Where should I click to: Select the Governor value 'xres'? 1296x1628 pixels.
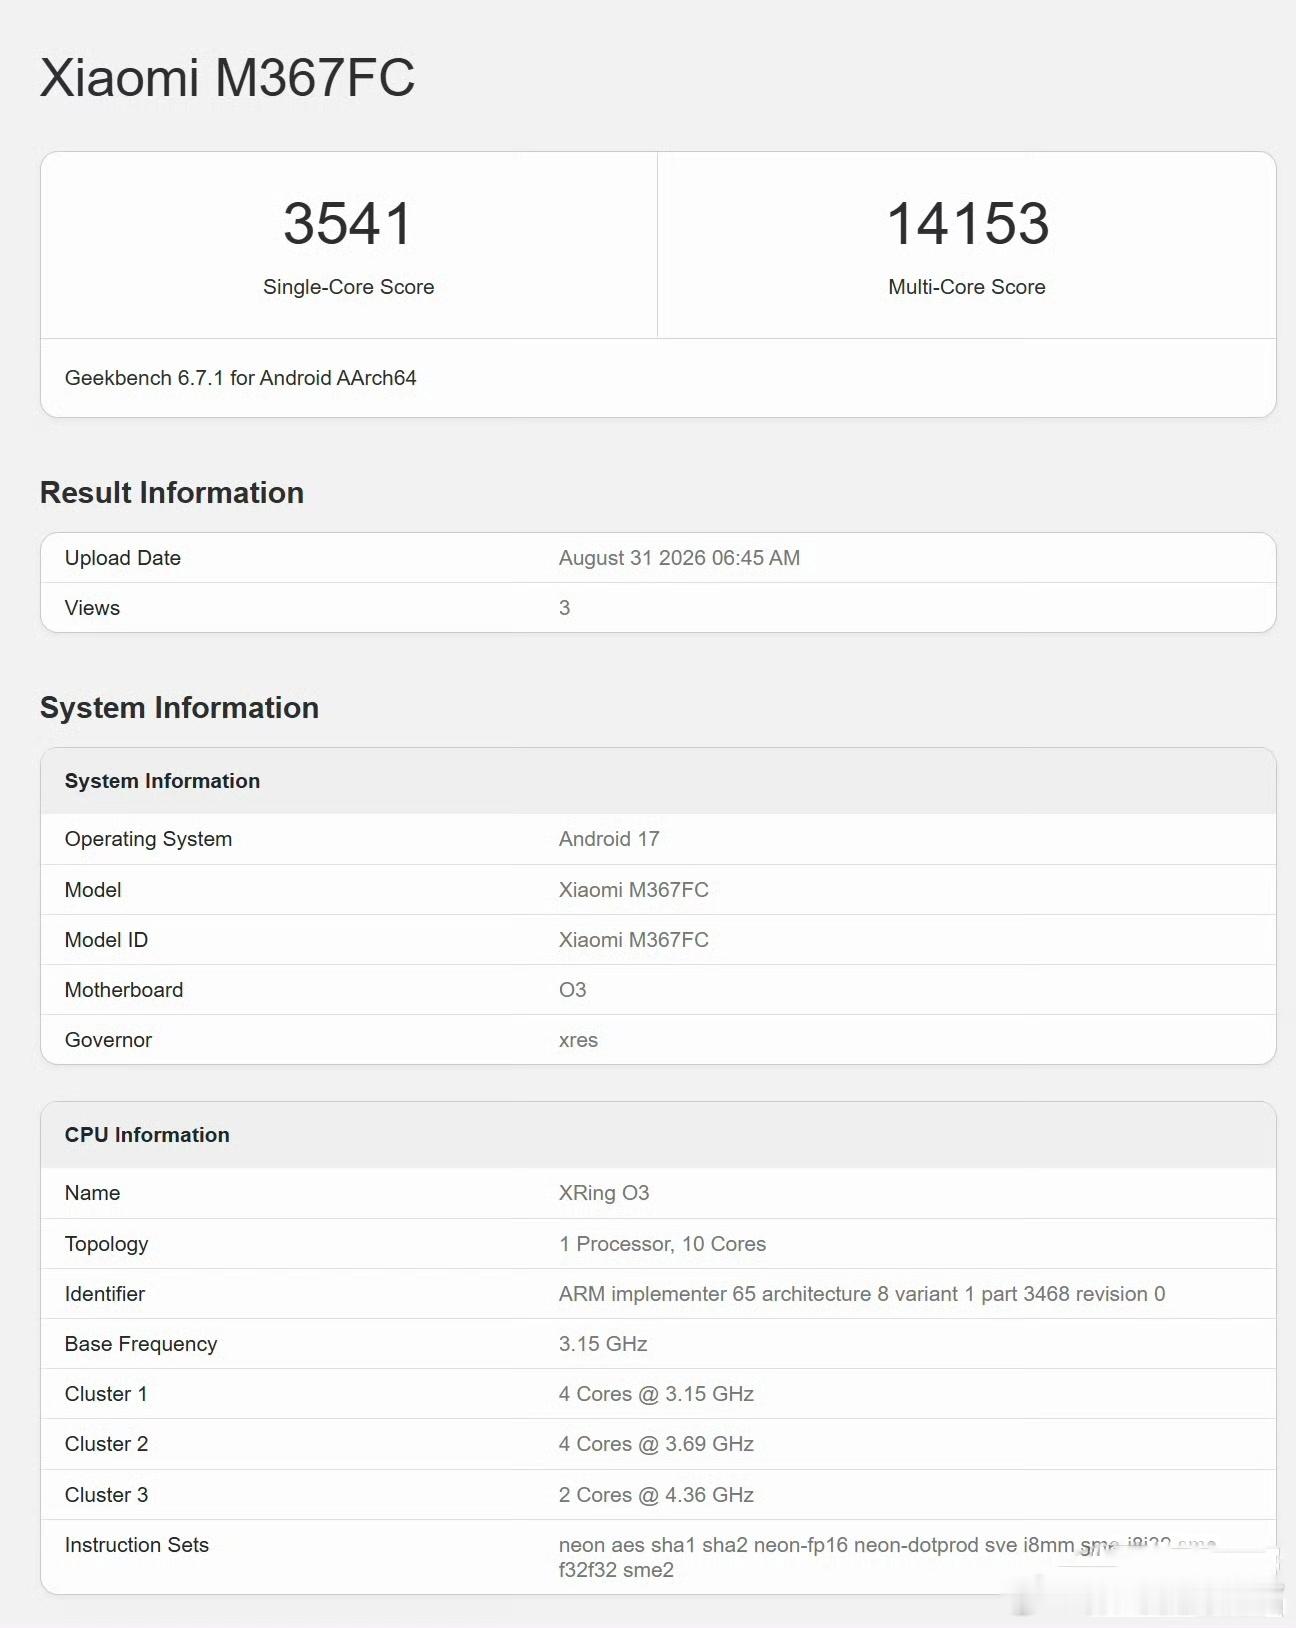tap(578, 1040)
